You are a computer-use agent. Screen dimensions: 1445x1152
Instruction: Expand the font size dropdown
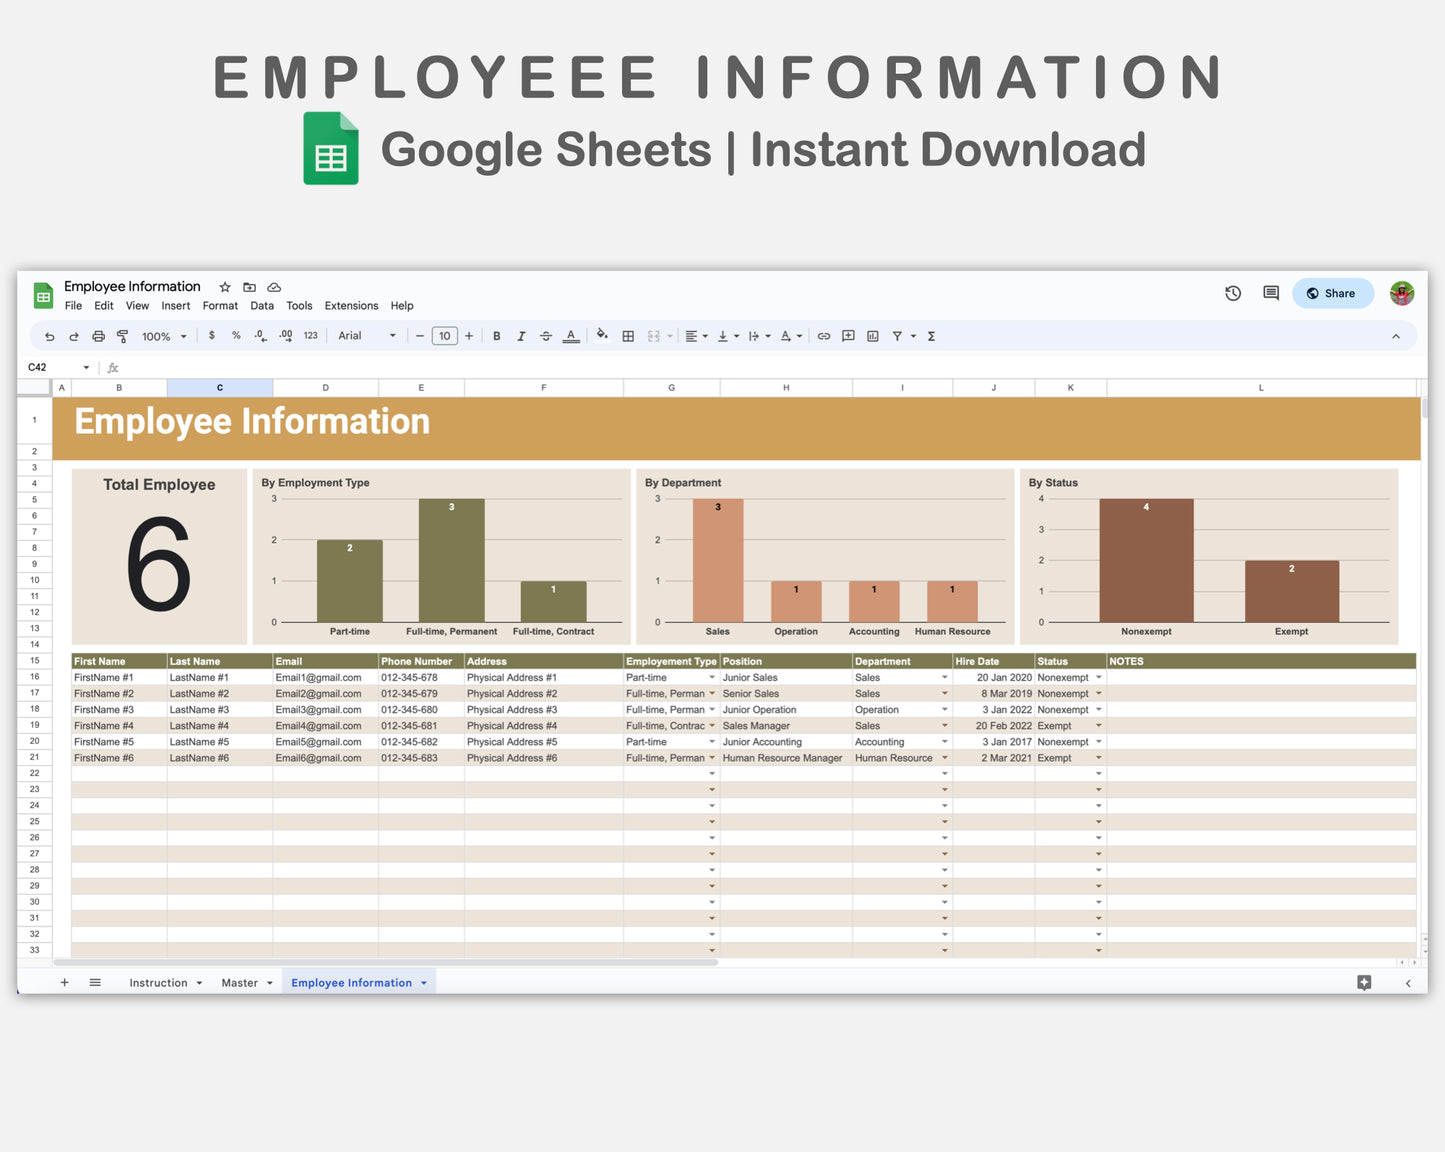point(444,336)
